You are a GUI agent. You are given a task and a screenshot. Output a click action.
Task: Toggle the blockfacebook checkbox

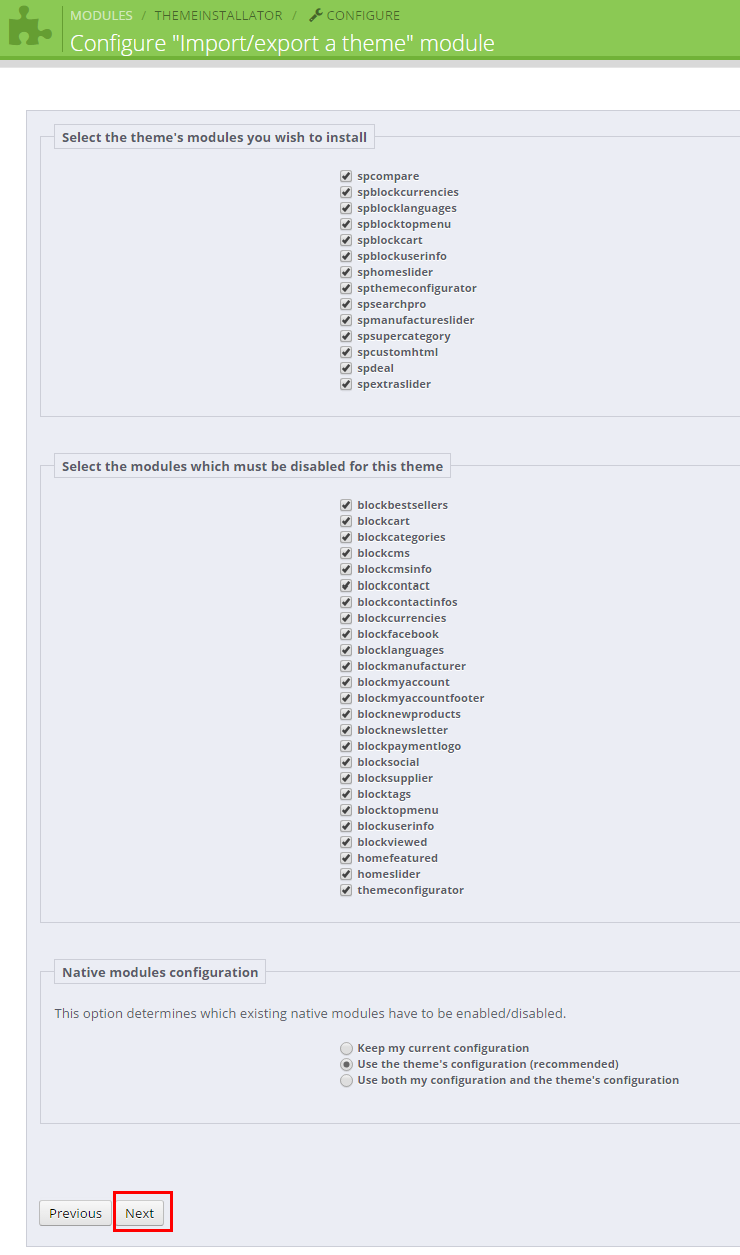(x=346, y=634)
